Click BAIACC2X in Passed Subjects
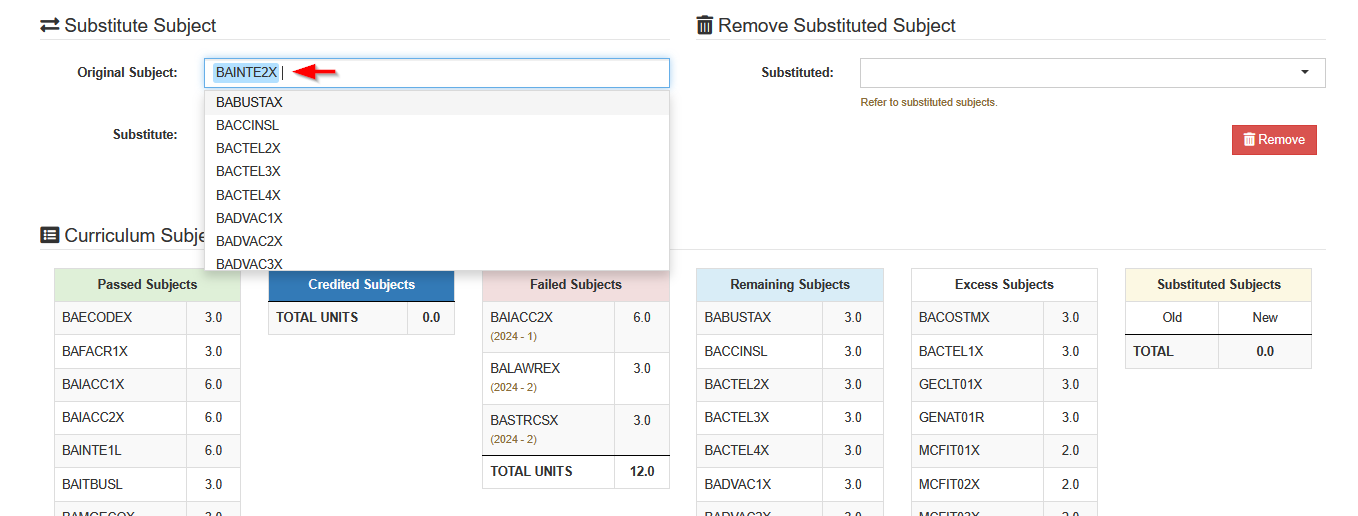 coord(93,418)
